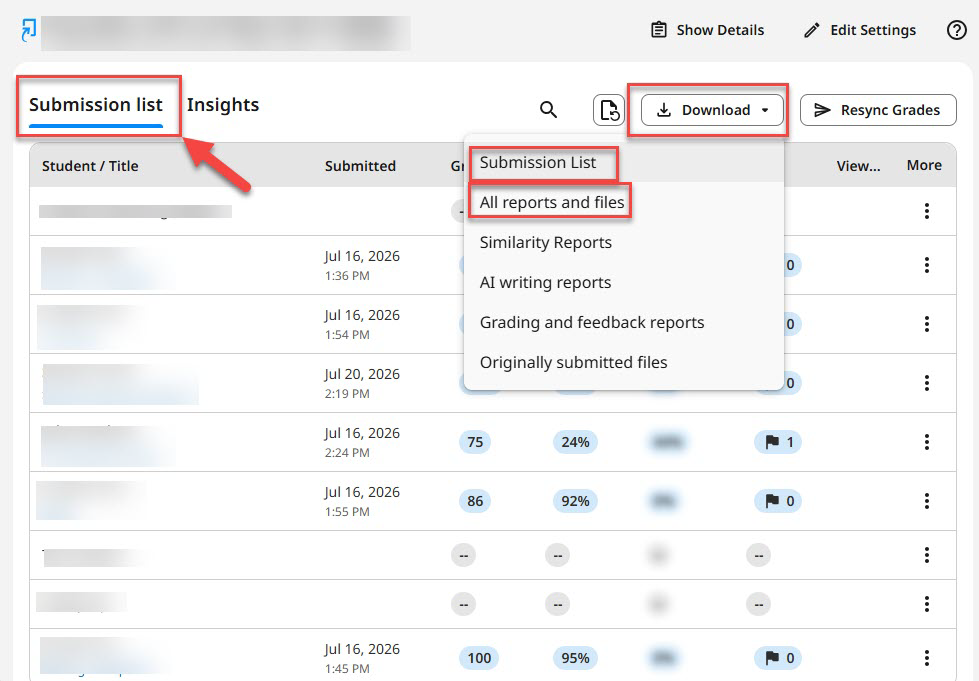
Task: Click the flag badge in the 1:55 PM row
Action: (x=778, y=501)
